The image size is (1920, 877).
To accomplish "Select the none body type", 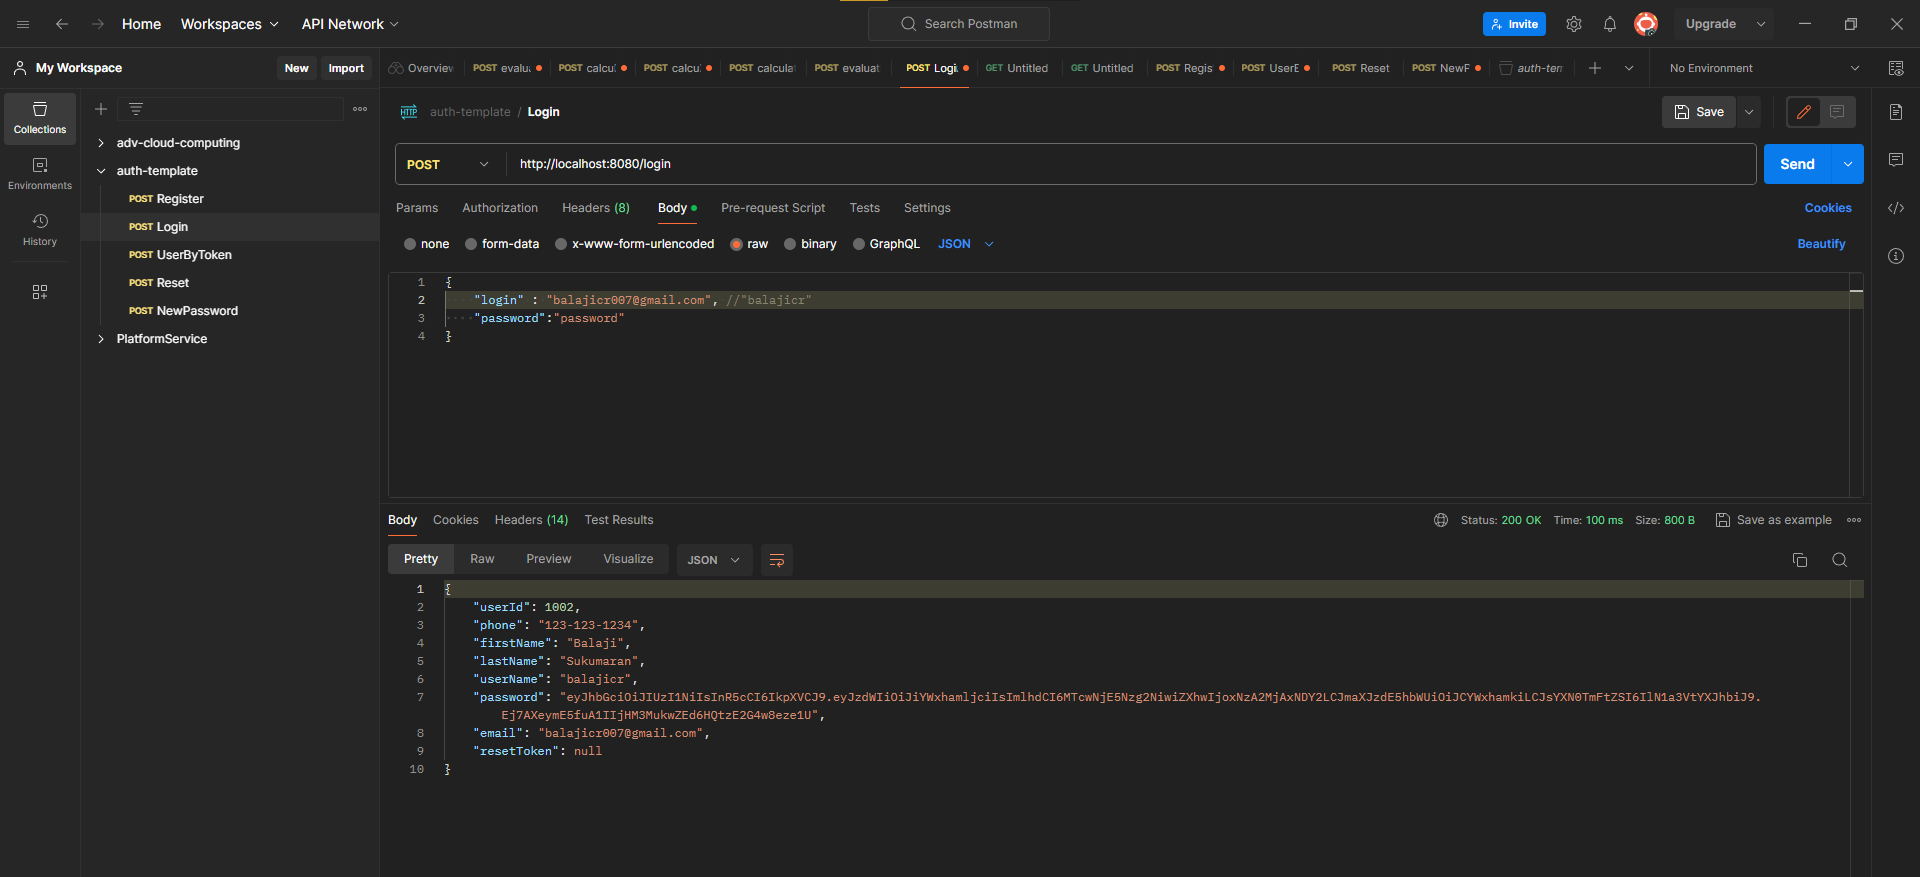I will (x=410, y=244).
